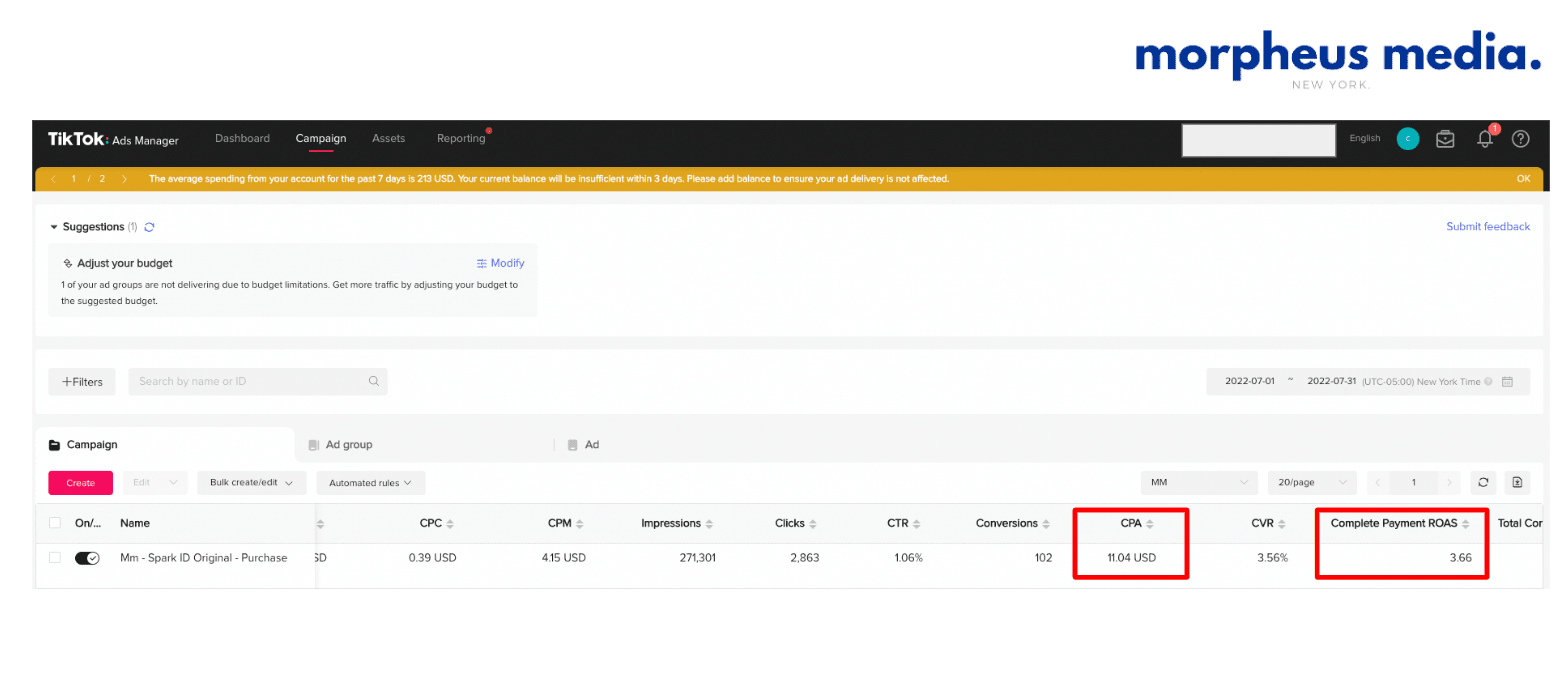Sort by Impressions column
The image size is (1567, 676).
coord(709,523)
